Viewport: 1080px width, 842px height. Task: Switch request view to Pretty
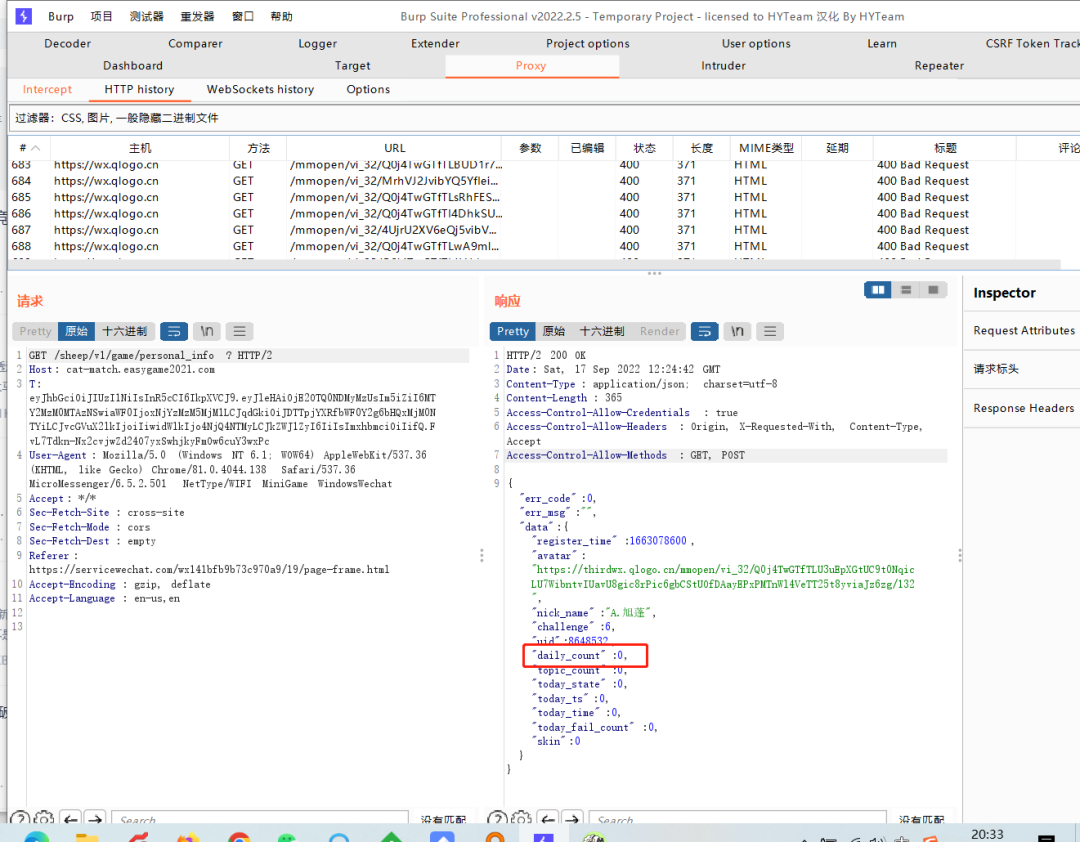click(x=35, y=331)
